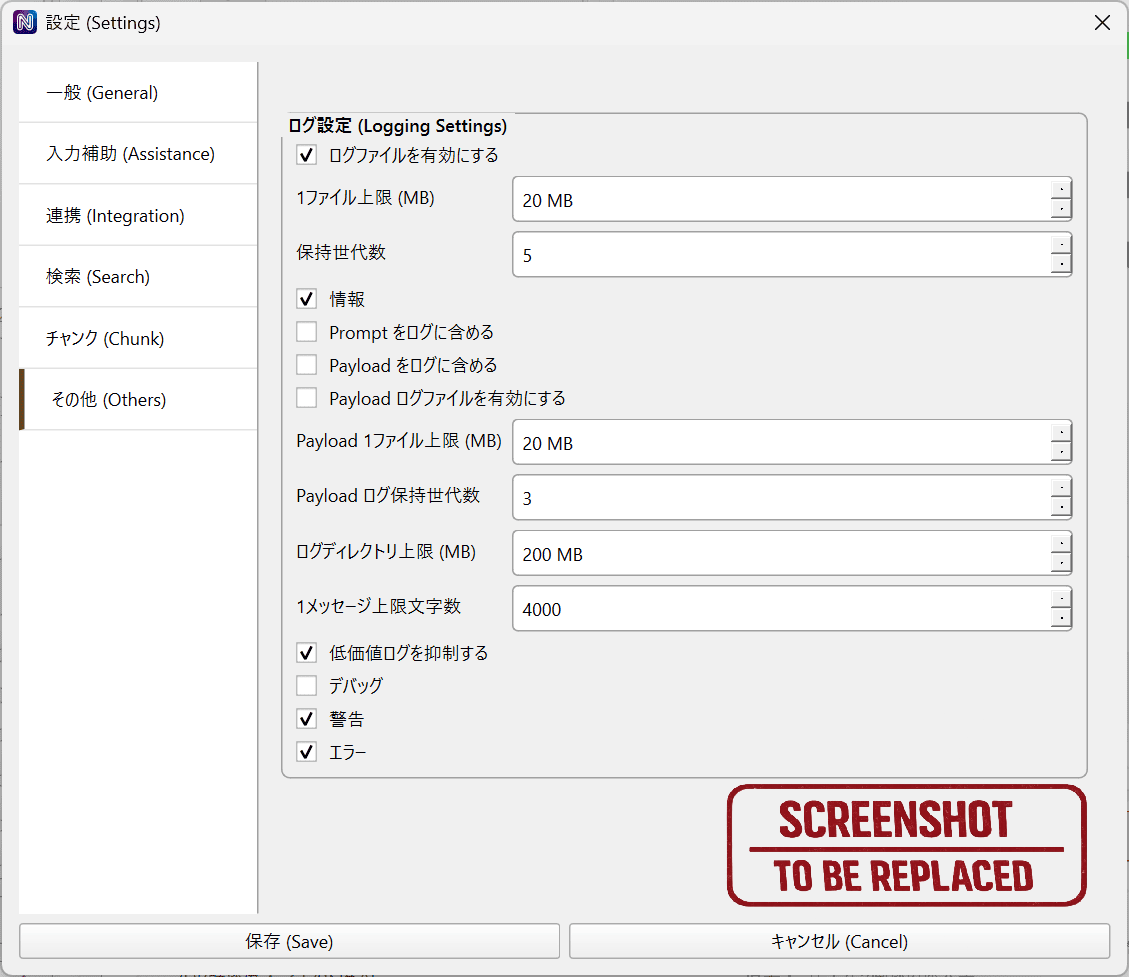Uncheck the 低価値ログを抑制する checkbox
1129x977 pixels.
click(x=307, y=653)
